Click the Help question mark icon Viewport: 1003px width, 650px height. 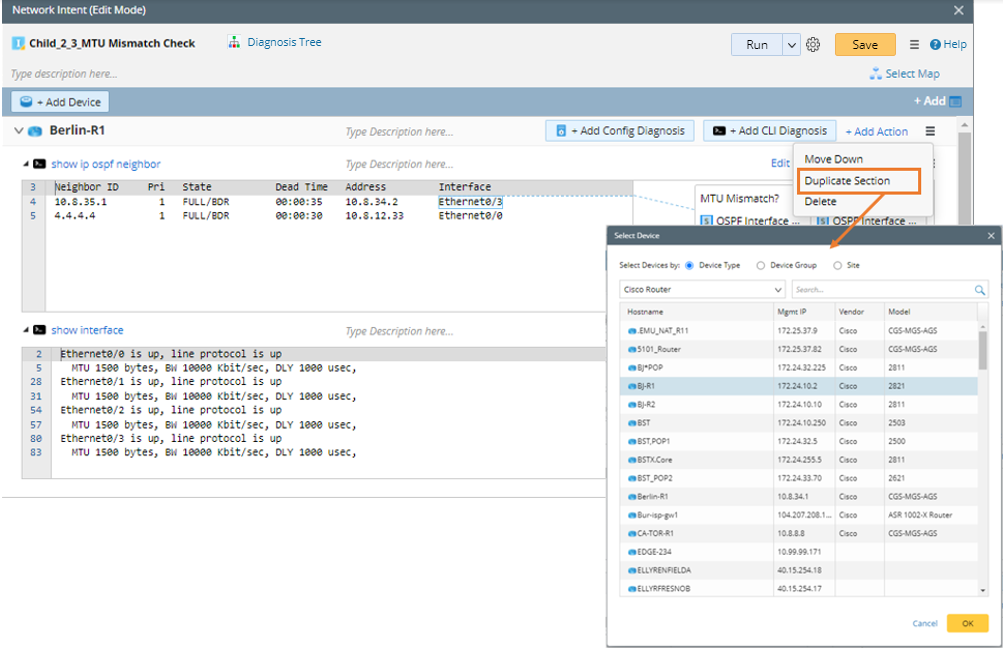point(935,44)
